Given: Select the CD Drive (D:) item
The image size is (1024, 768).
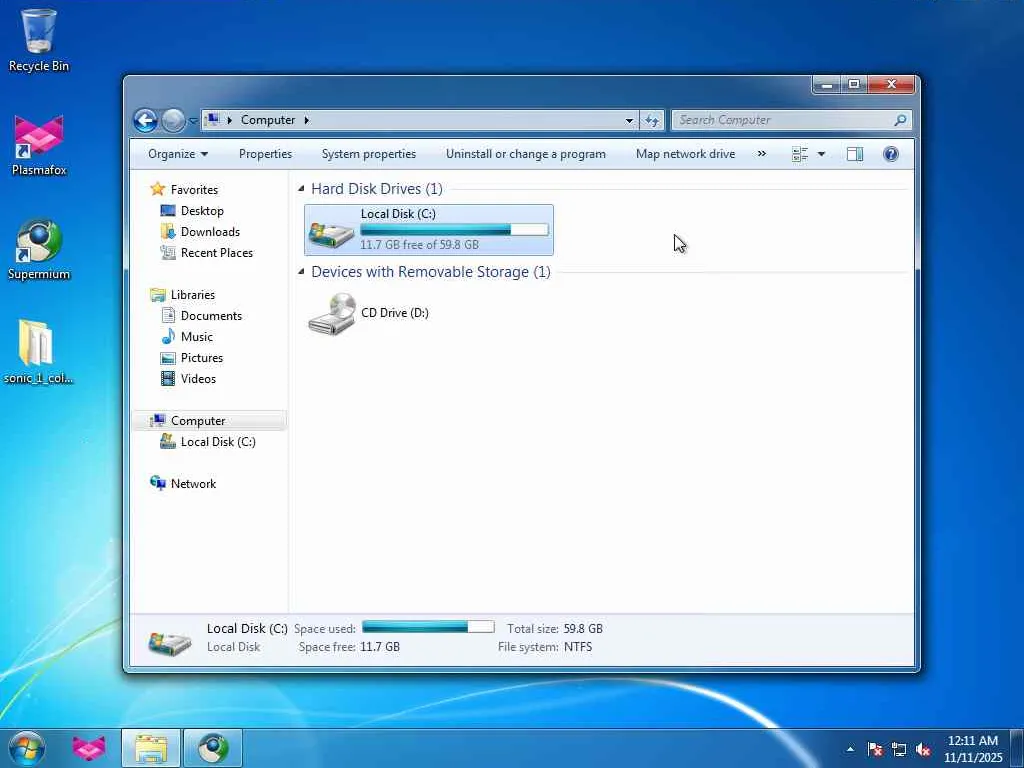Looking at the screenshot, I should pos(369,313).
